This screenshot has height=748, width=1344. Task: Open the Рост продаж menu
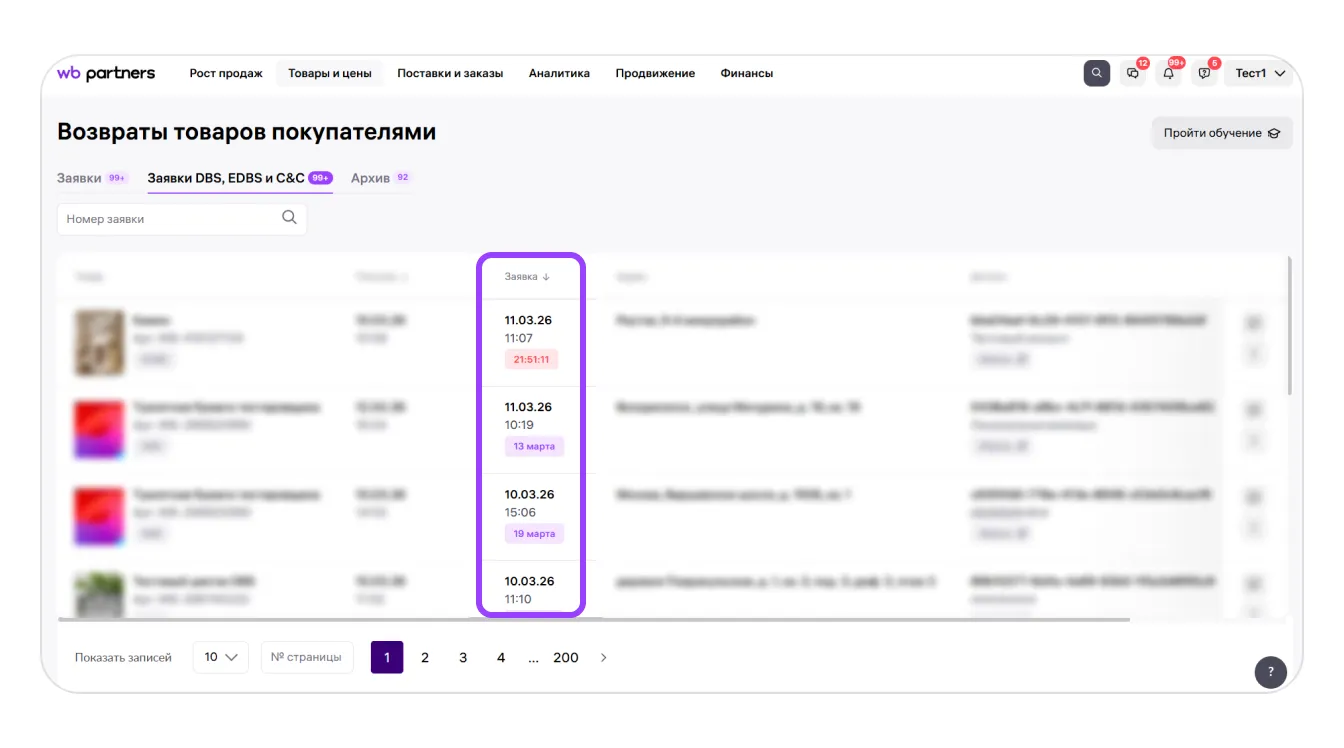226,73
